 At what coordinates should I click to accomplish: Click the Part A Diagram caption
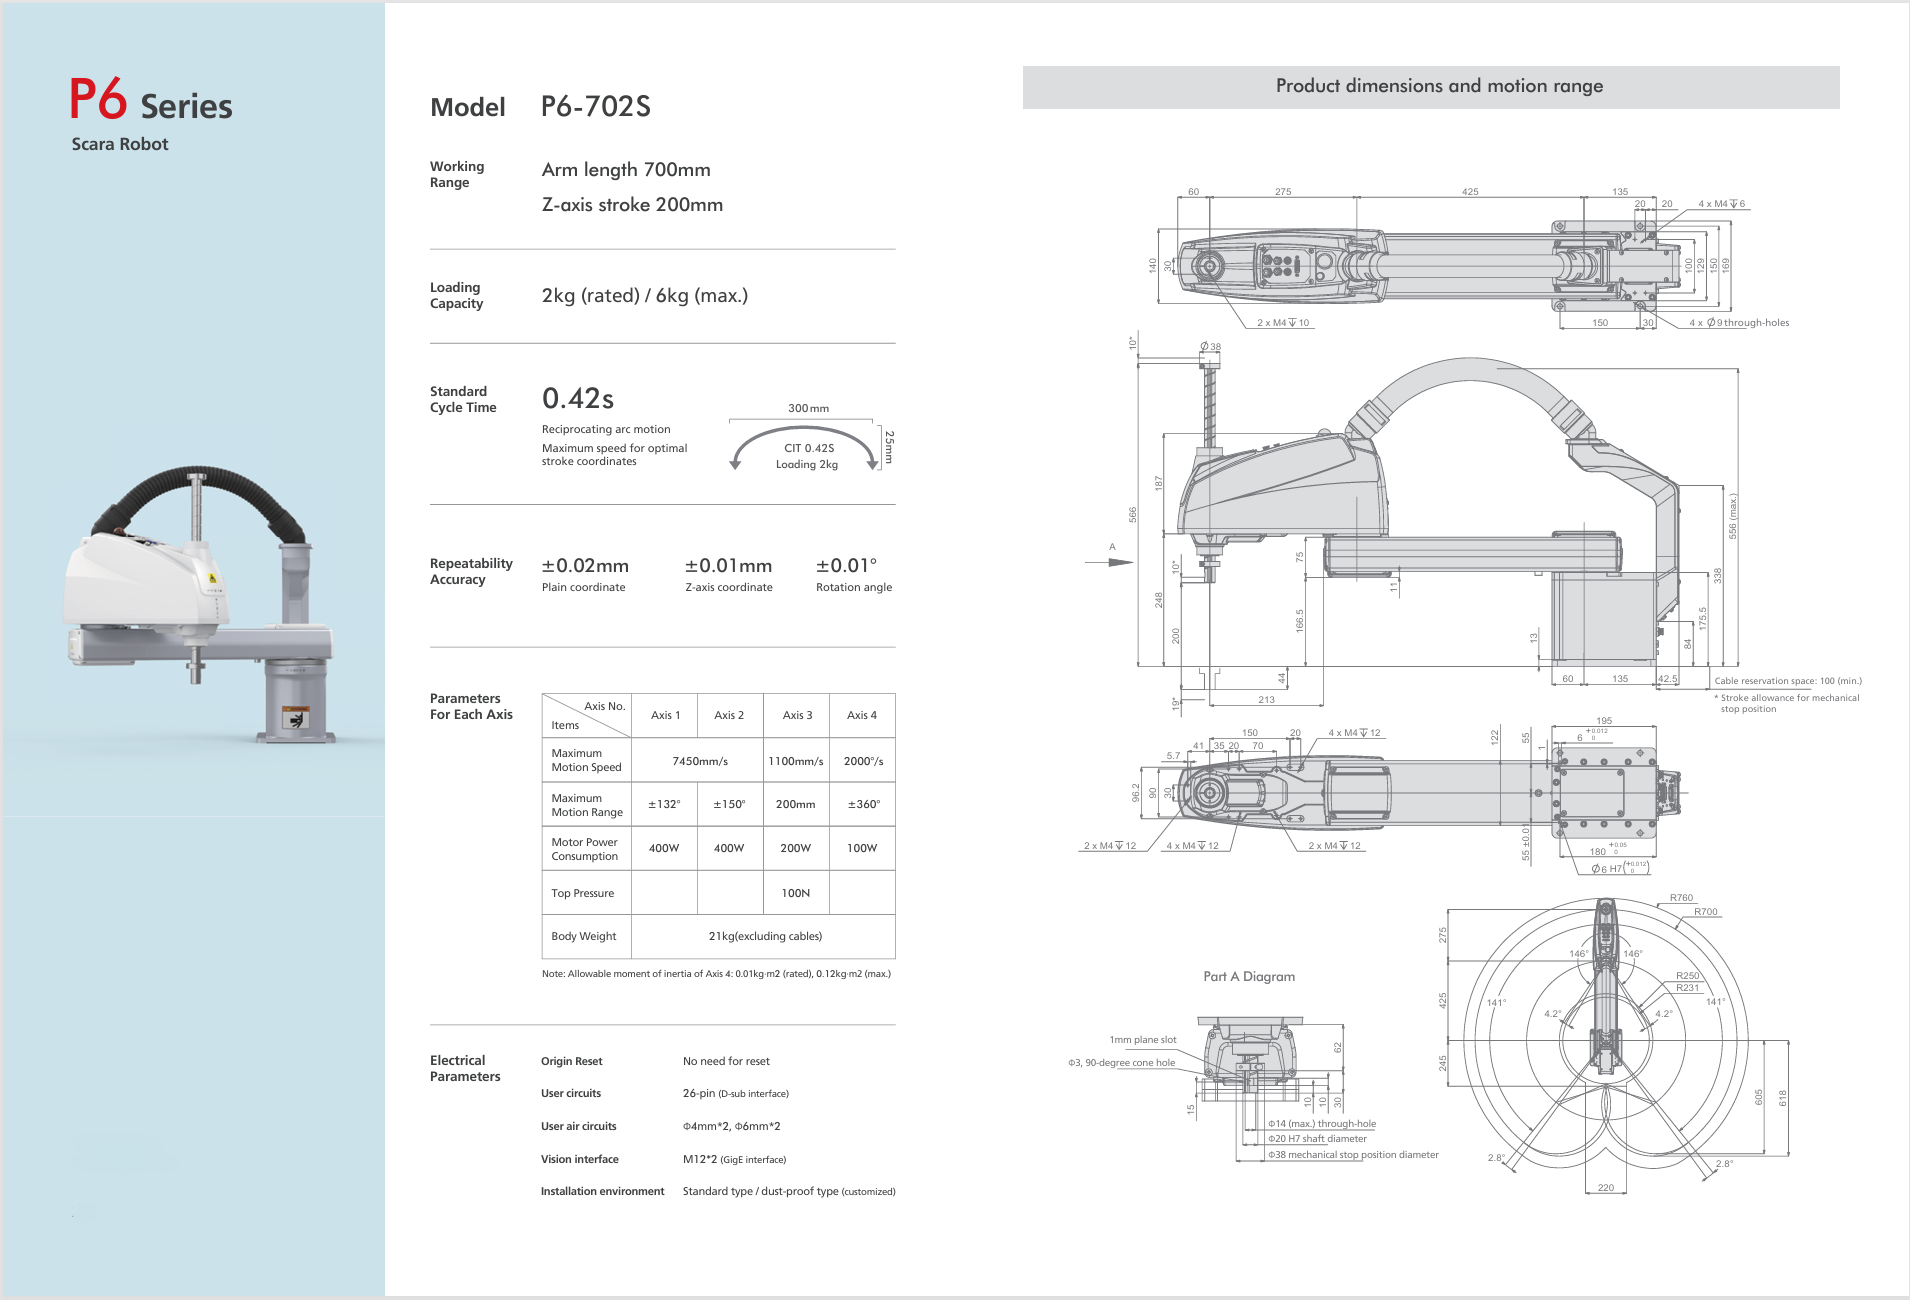(x=1248, y=977)
